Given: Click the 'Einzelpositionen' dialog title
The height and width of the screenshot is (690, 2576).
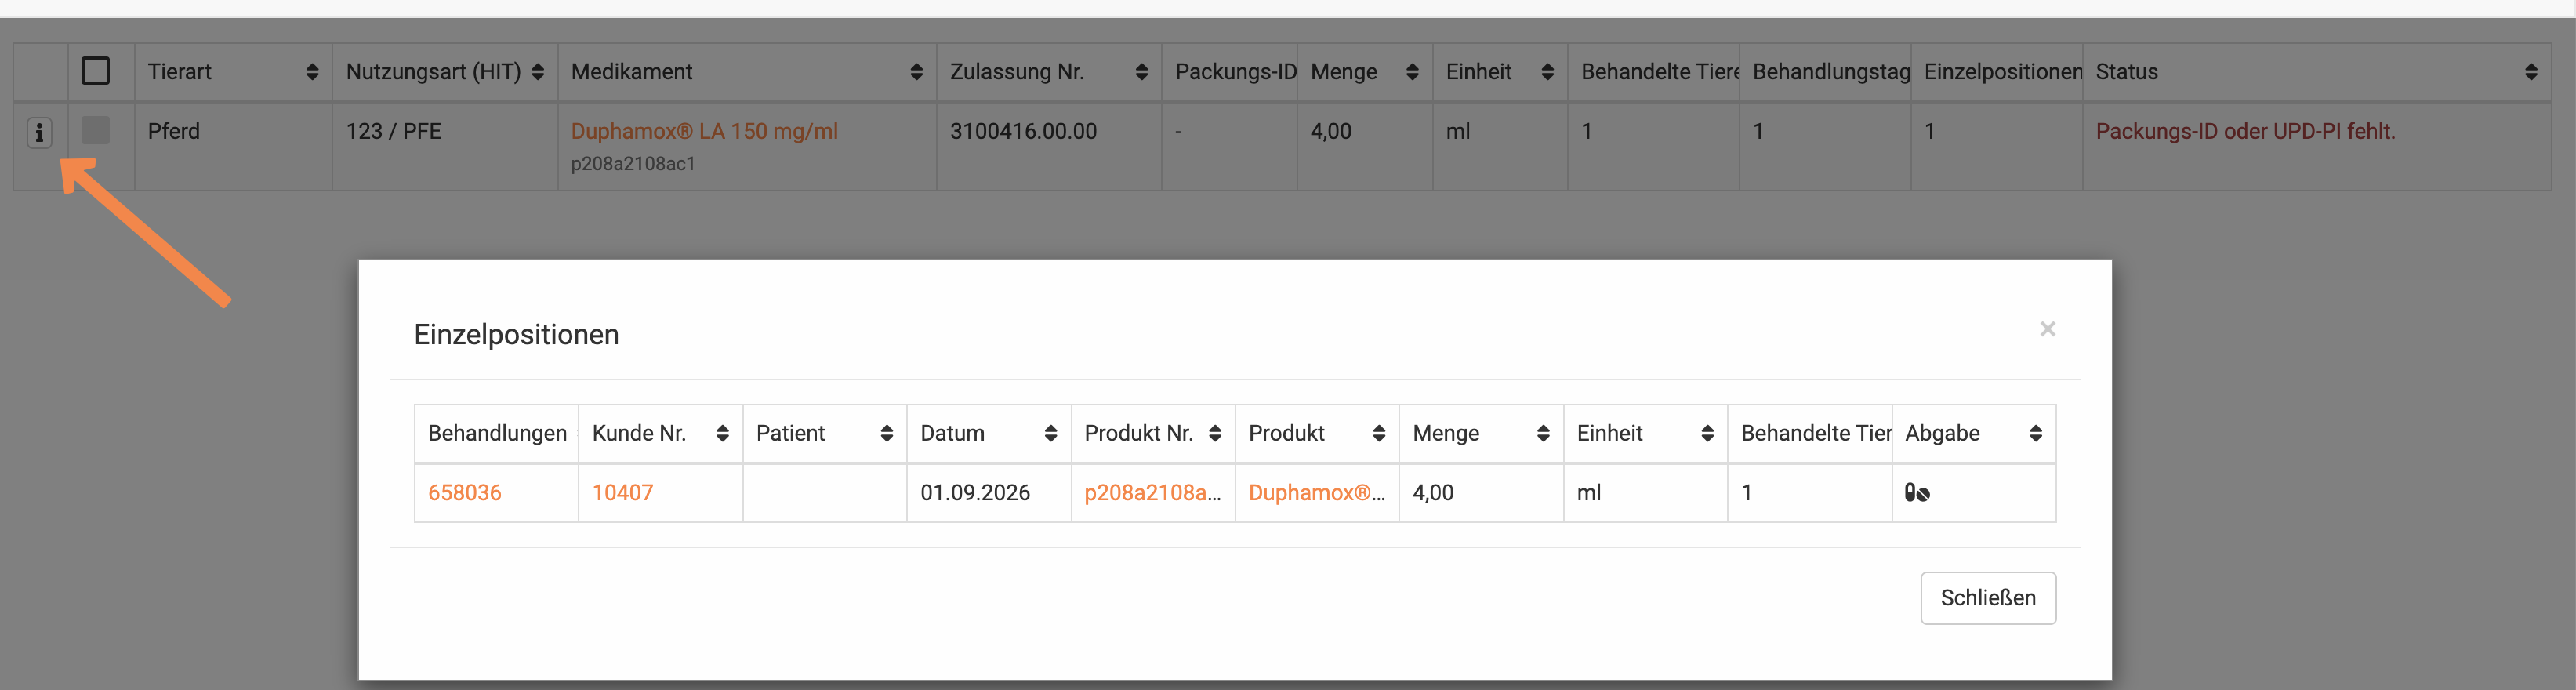Looking at the screenshot, I should point(516,334).
